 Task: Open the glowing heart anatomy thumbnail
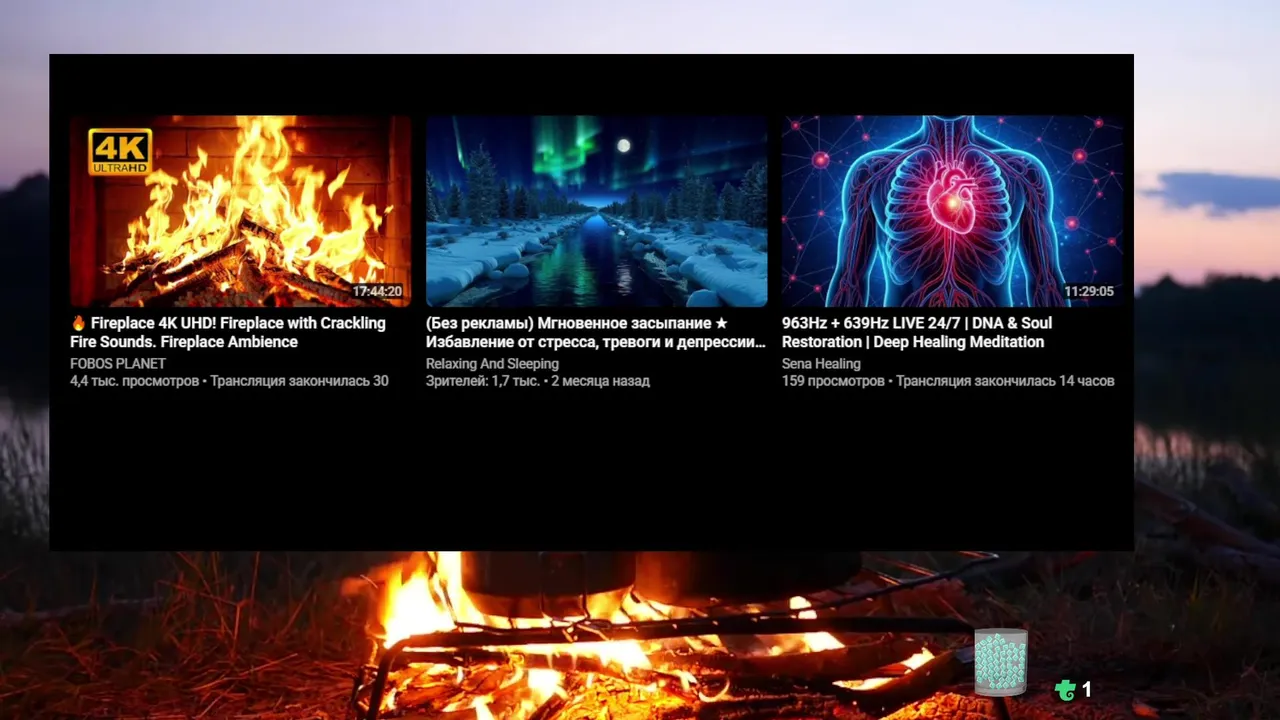coord(952,211)
